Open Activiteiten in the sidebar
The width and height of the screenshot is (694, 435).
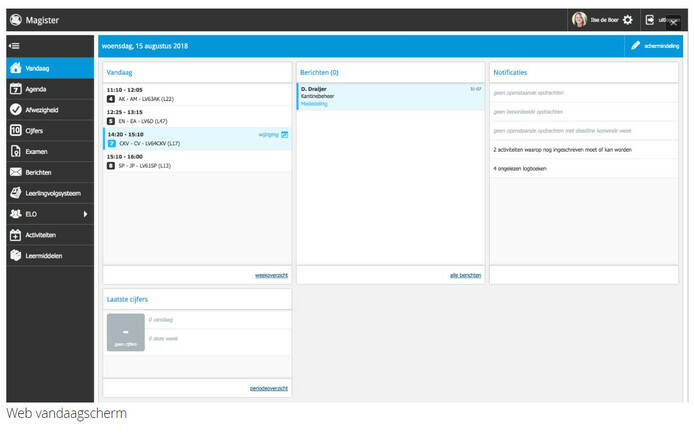pyautogui.click(x=50, y=235)
